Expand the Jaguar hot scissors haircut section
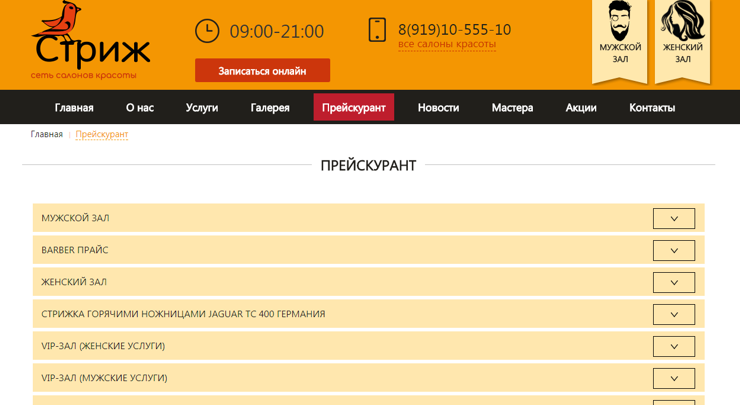The height and width of the screenshot is (405, 740). pyautogui.click(x=673, y=314)
